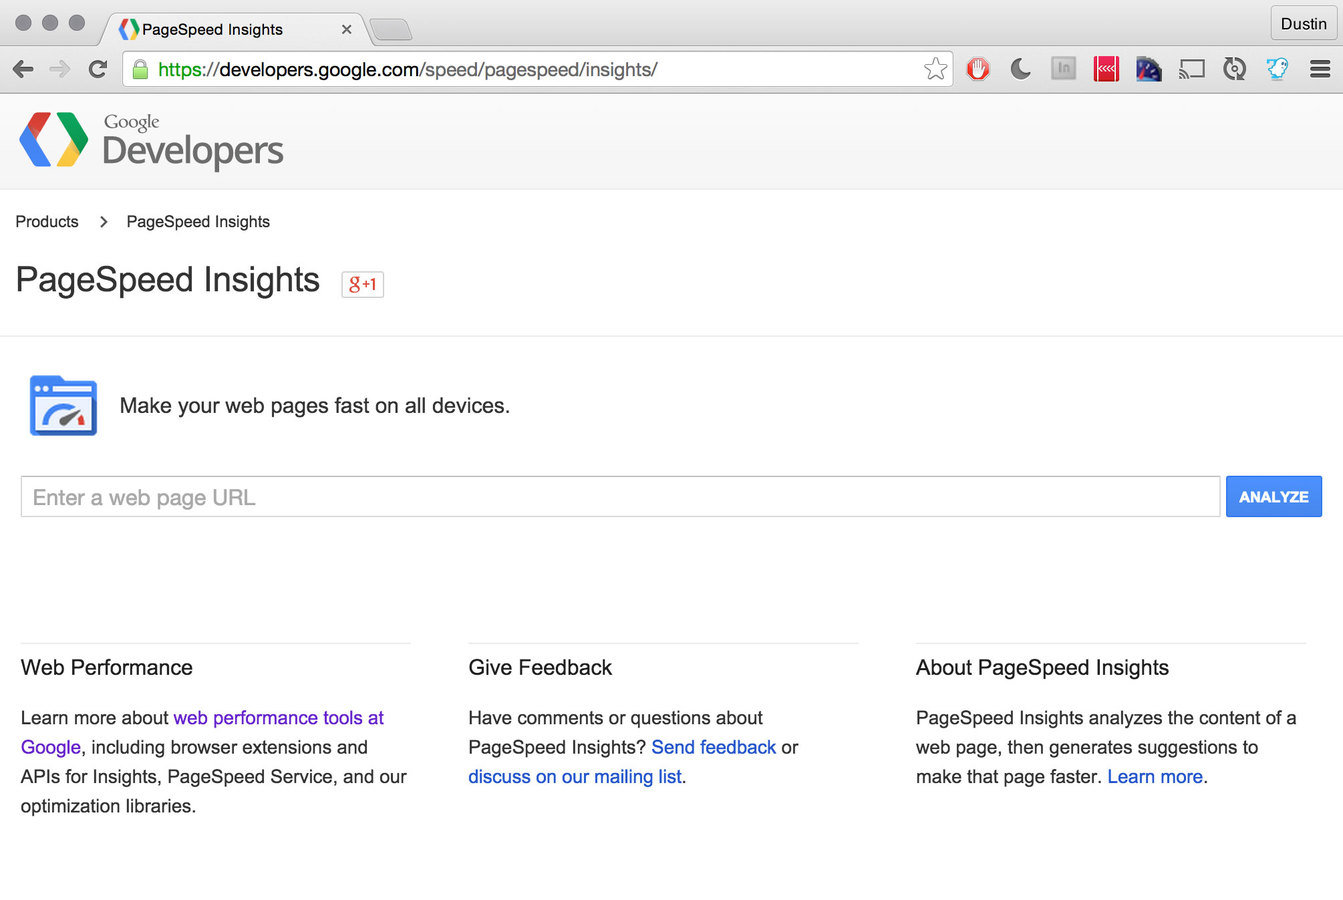
Task: Click the browser forward arrow
Action: (x=60, y=69)
